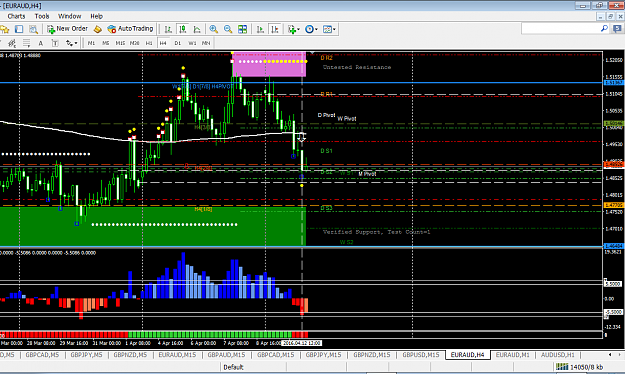625x374 pixels.
Task: Toggle chart auto scroll
Action: tap(260, 29)
